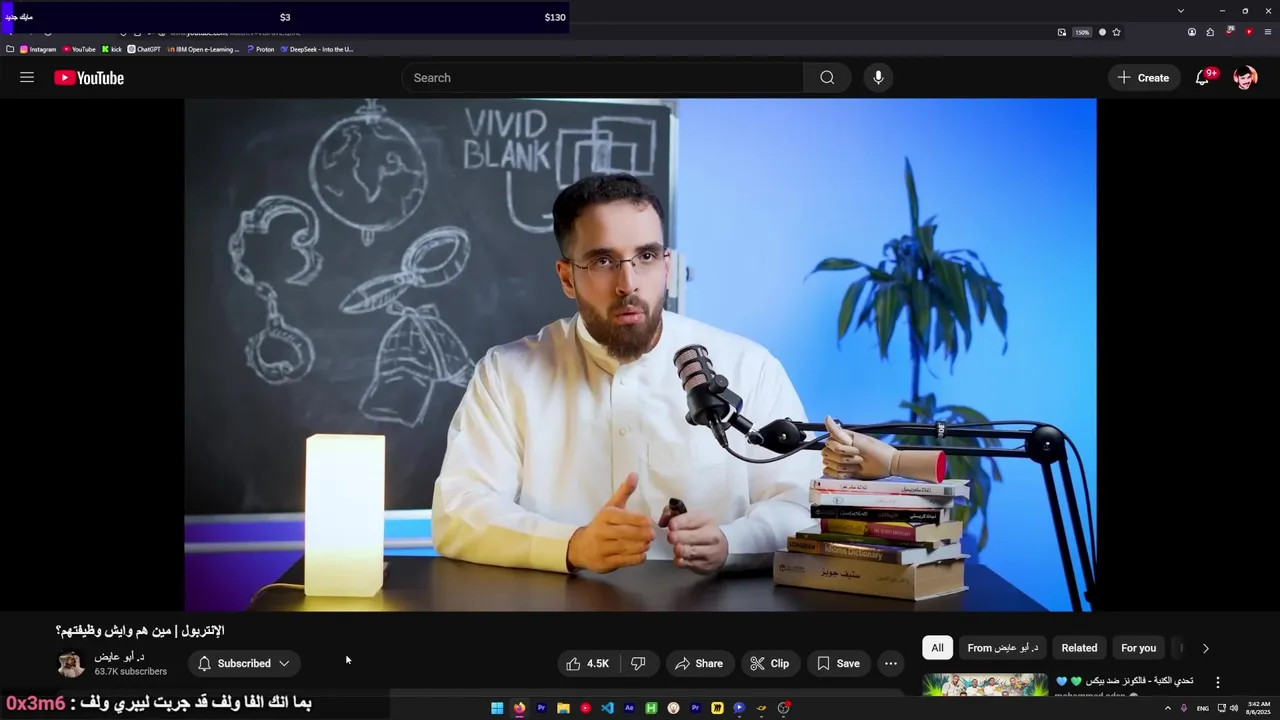Viewport: 1280px width, 720px height.
Task: Open YouTube notifications bell
Action: 1203,78
